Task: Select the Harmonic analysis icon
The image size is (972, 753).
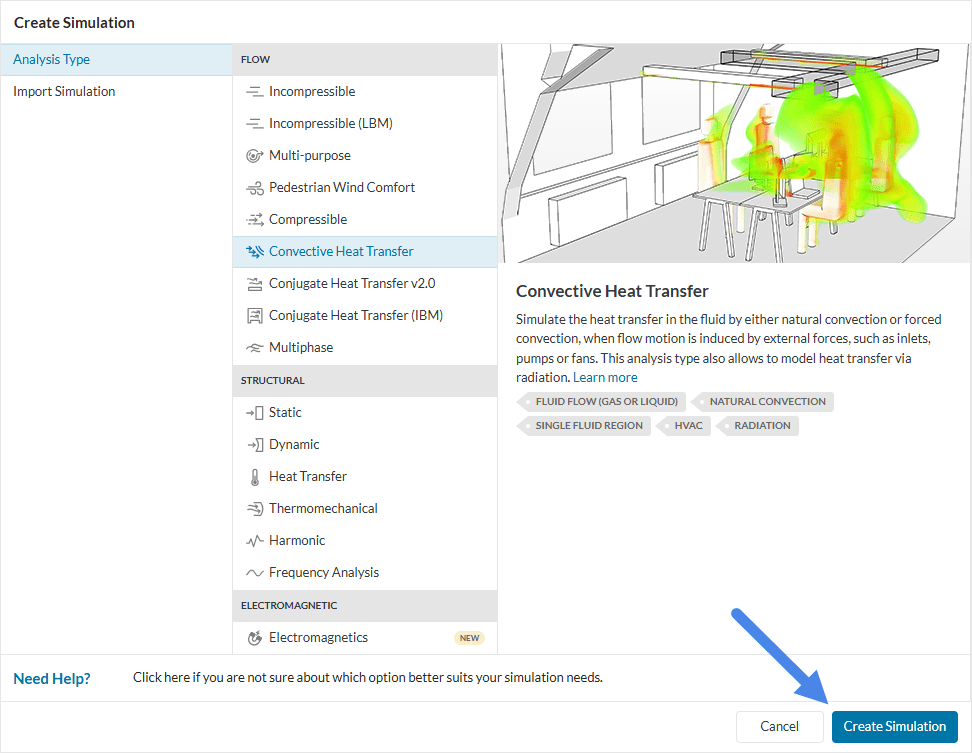Action: tap(254, 541)
